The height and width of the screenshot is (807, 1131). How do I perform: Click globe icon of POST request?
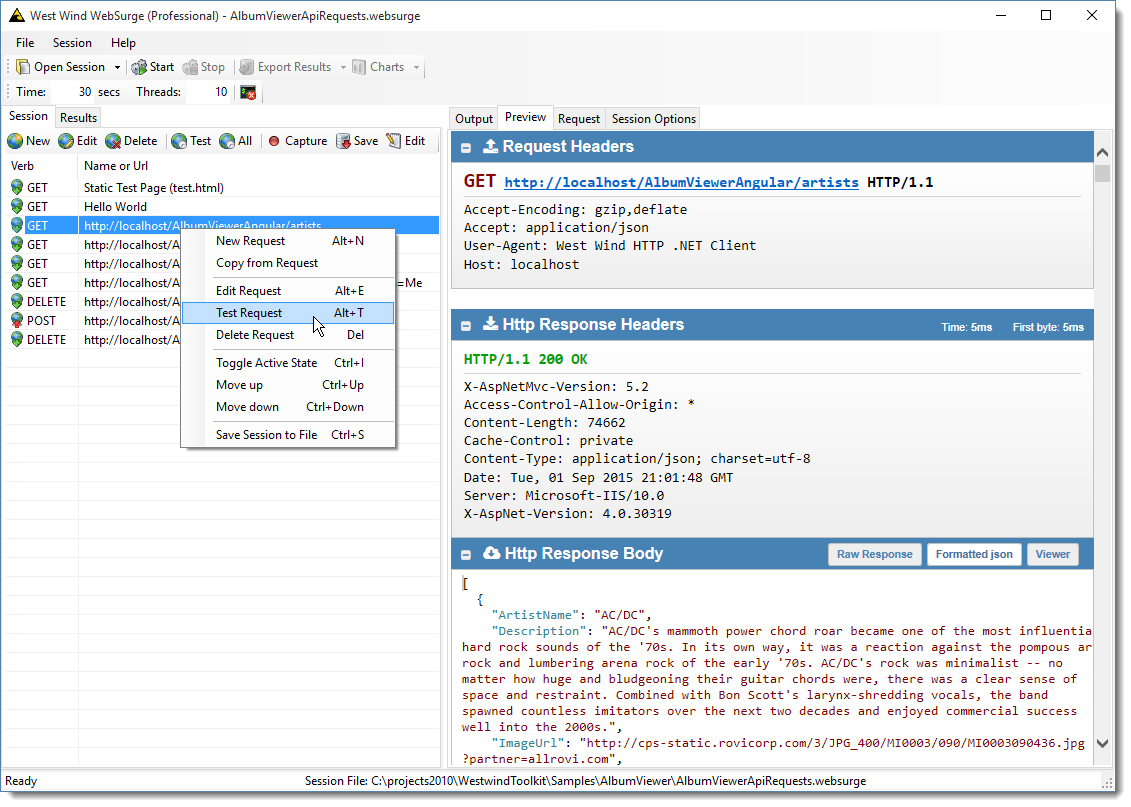pos(17,320)
